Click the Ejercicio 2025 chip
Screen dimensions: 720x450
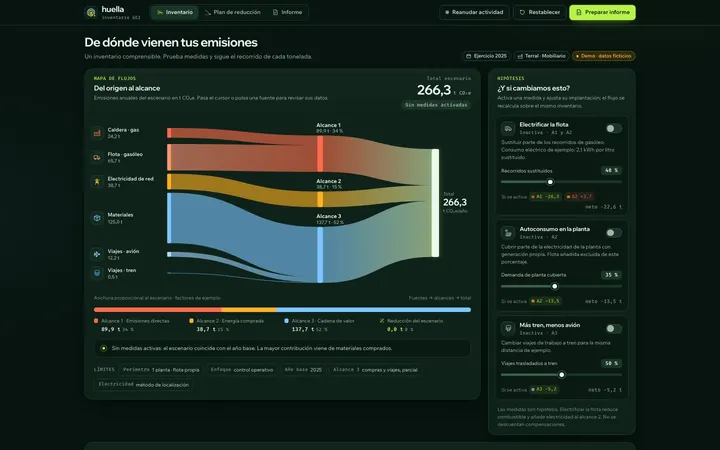(x=486, y=56)
